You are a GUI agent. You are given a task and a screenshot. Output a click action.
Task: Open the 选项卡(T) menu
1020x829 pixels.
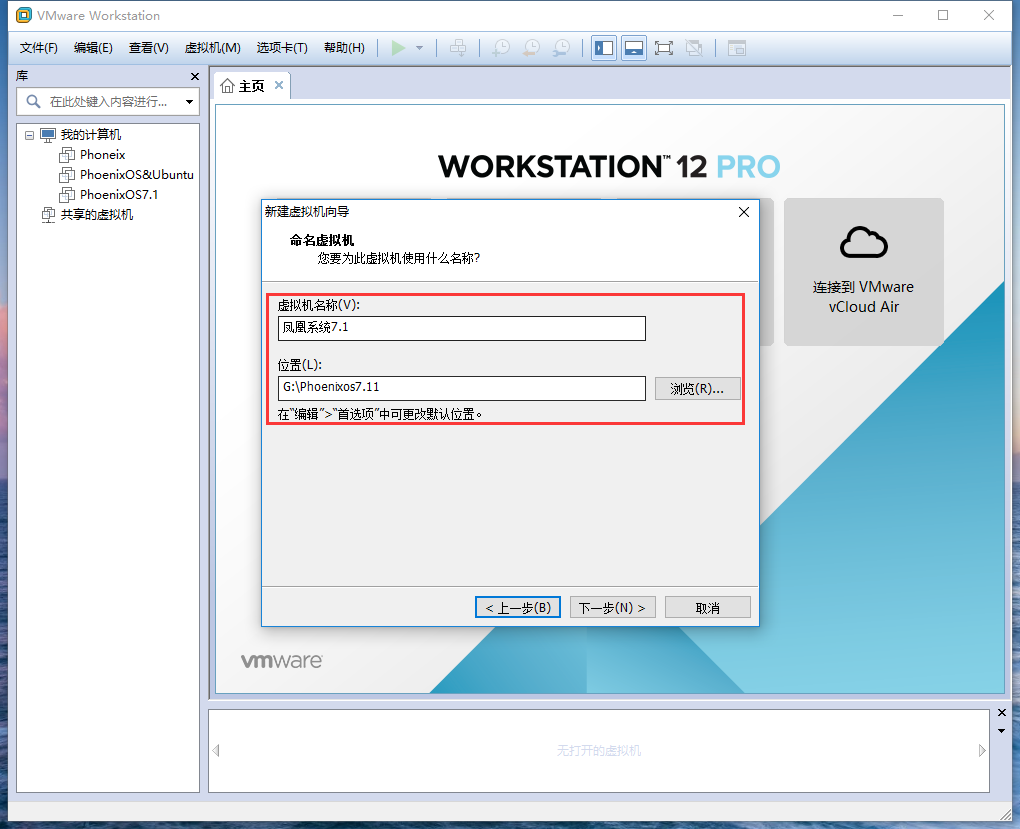point(282,48)
